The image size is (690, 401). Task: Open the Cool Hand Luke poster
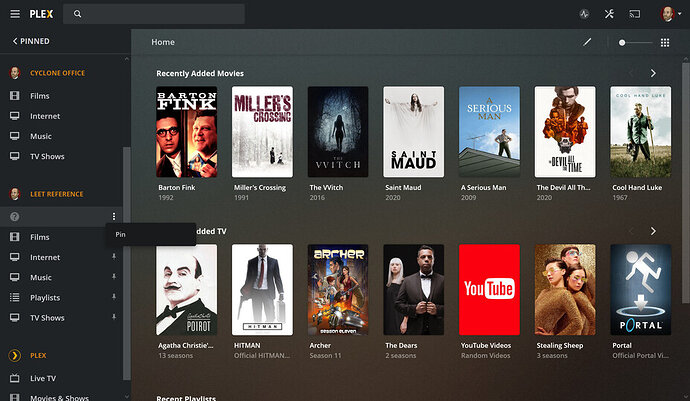(x=641, y=132)
